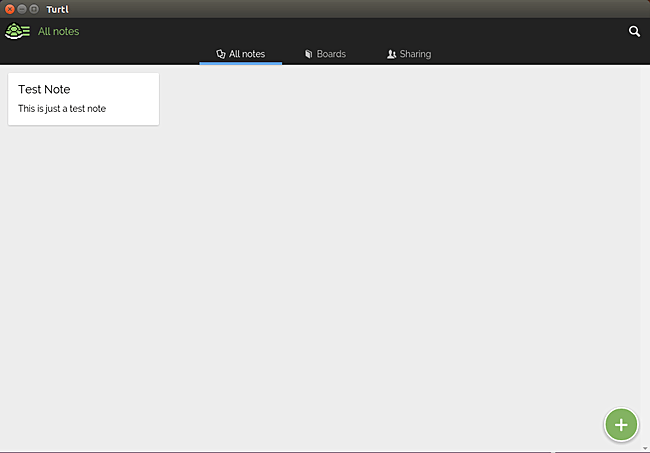Click scrollbar down arrow at bottom right
Viewport: 650px width, 453px height.
click(x=645, y=448)
